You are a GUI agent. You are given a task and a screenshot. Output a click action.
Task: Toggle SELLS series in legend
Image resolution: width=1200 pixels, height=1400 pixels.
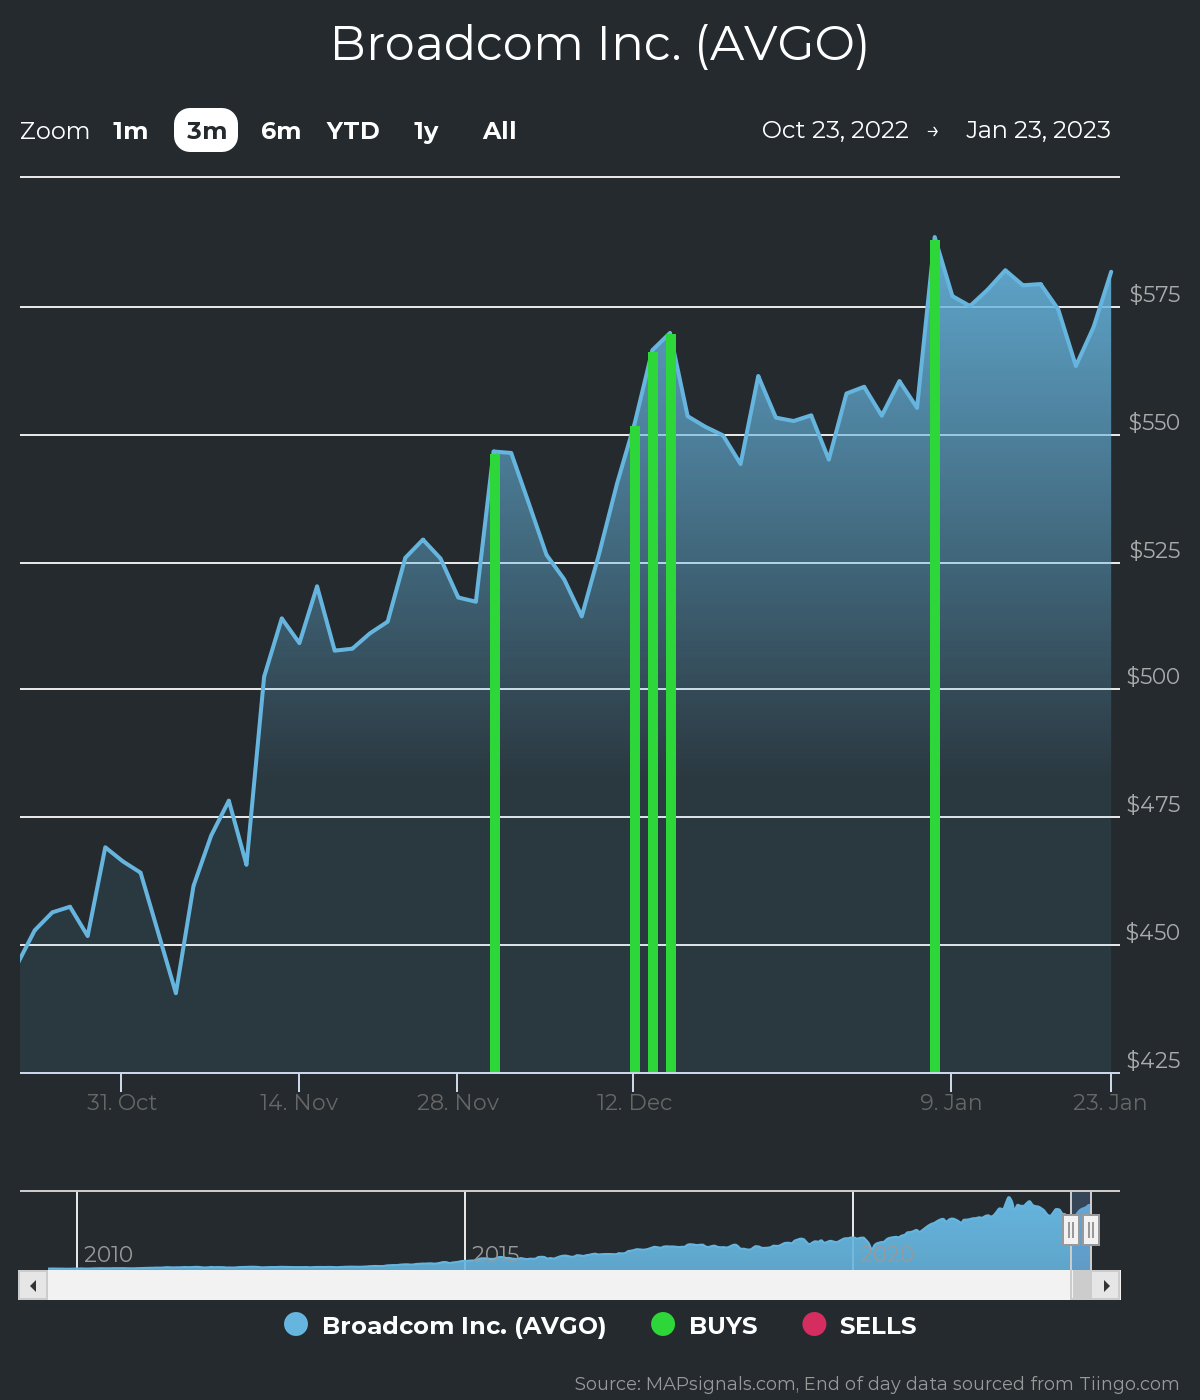(x=860, y=1325)
